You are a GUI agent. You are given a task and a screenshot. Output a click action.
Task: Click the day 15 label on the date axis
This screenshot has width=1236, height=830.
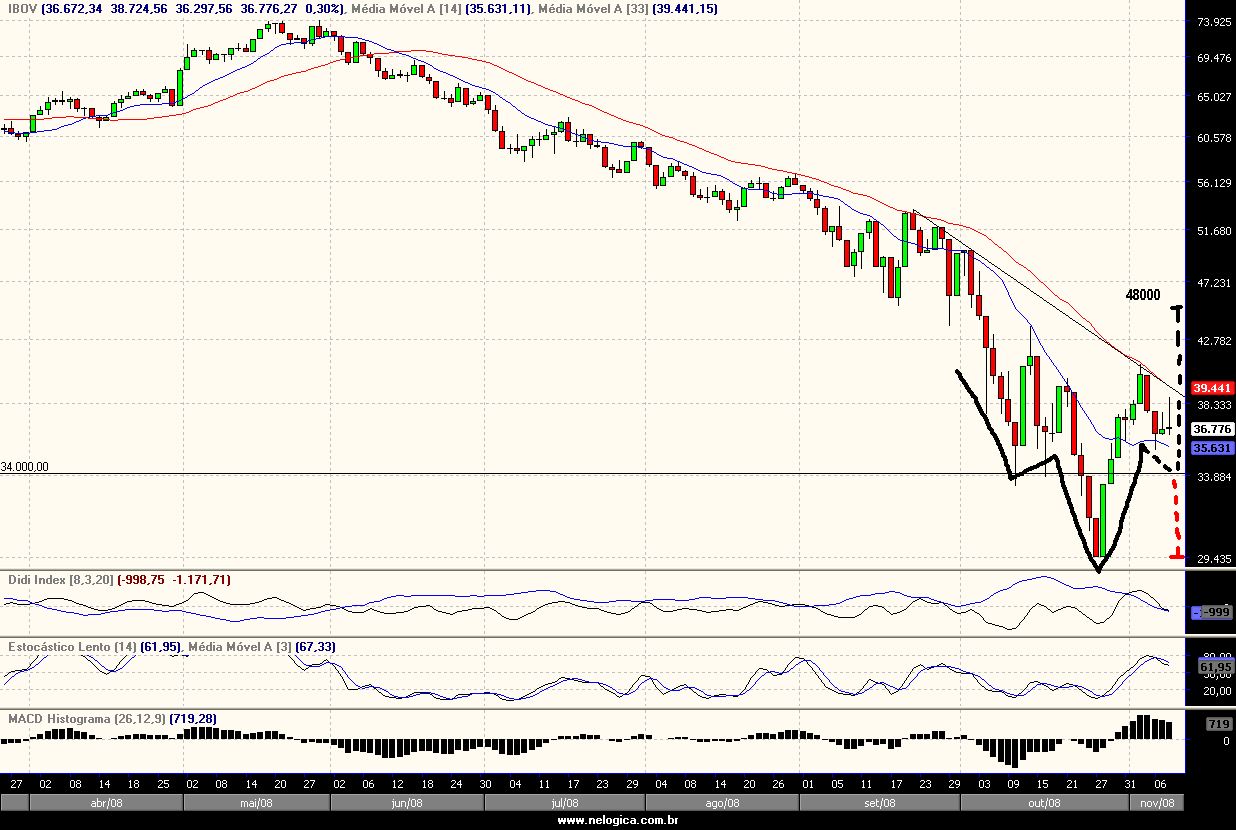pos(1042,785)
